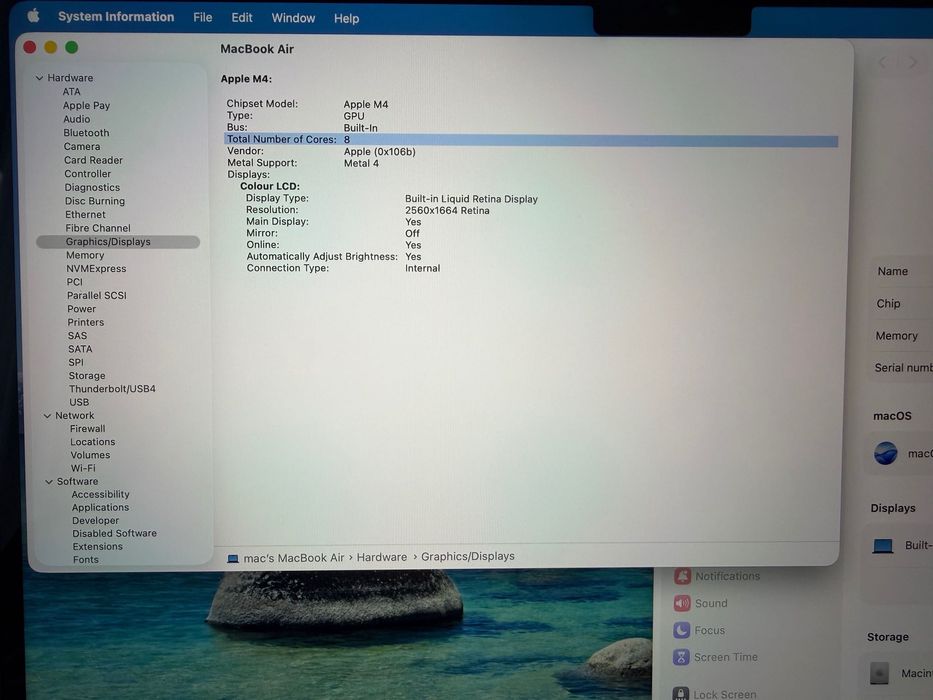933x700 pixels.
Task: Select the Total Number of Cores row
Action: point(531,140)
